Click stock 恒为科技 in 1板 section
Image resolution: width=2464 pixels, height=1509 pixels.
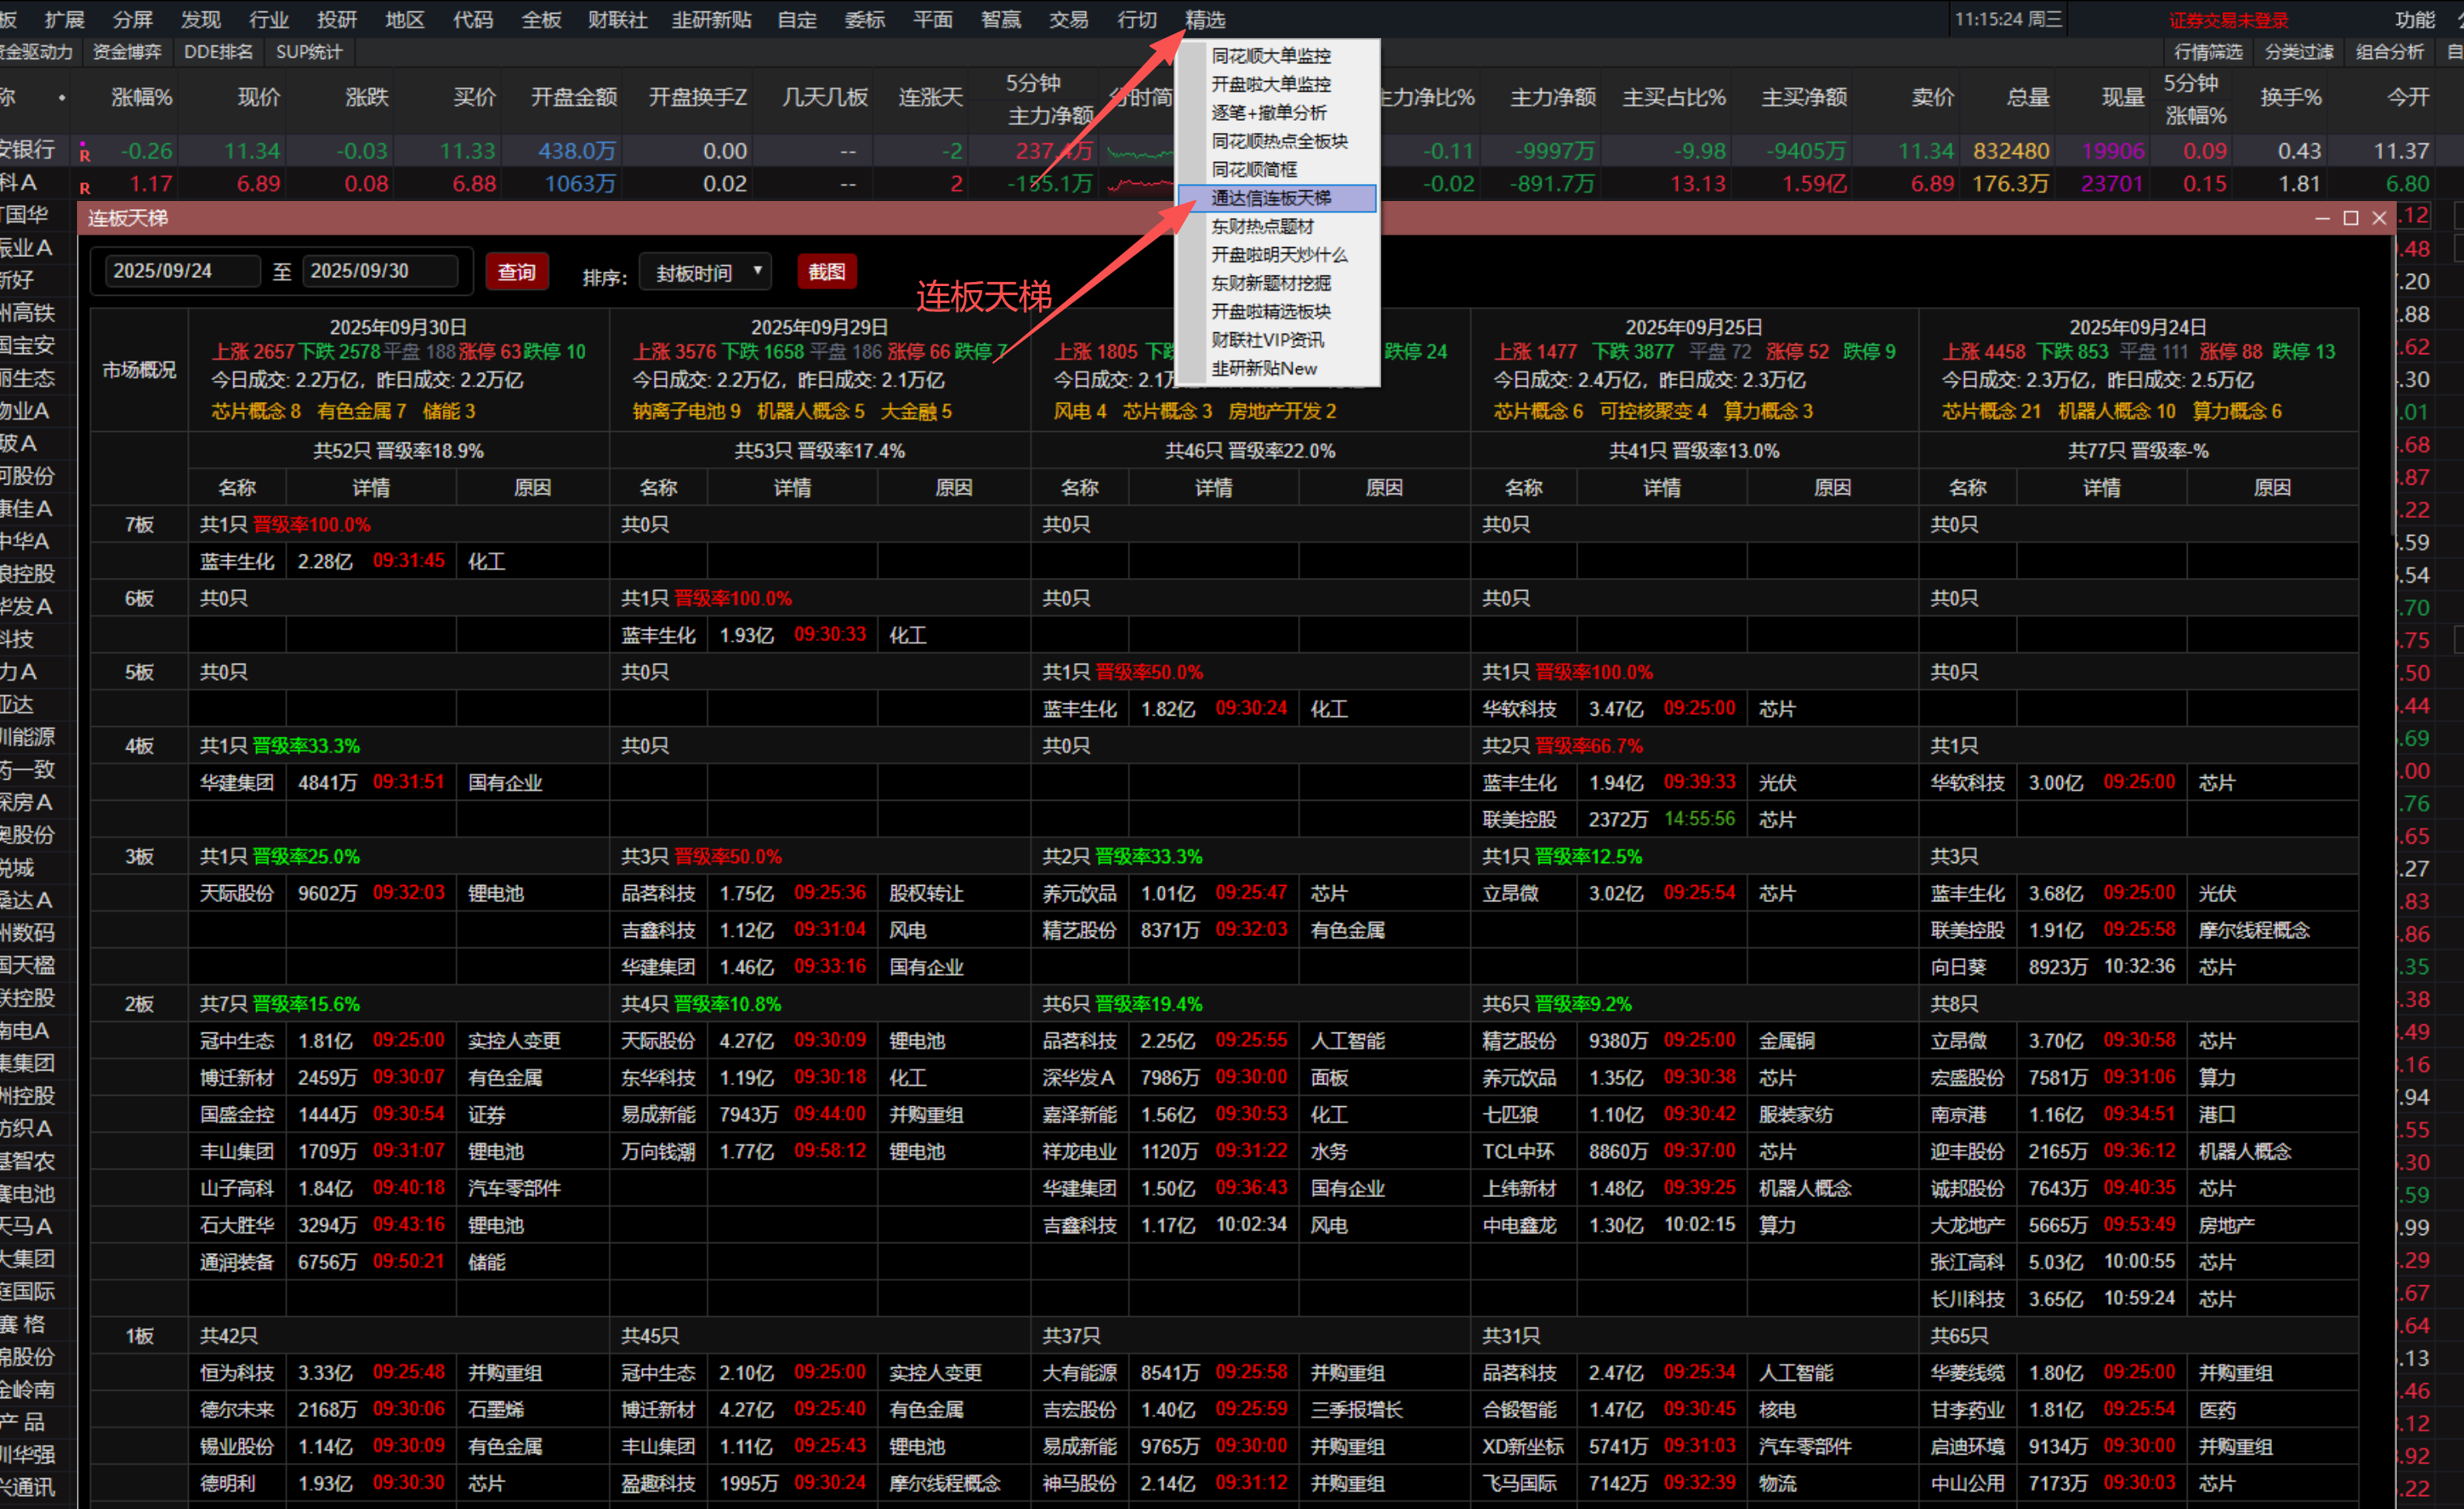[x=237, y=1372]
